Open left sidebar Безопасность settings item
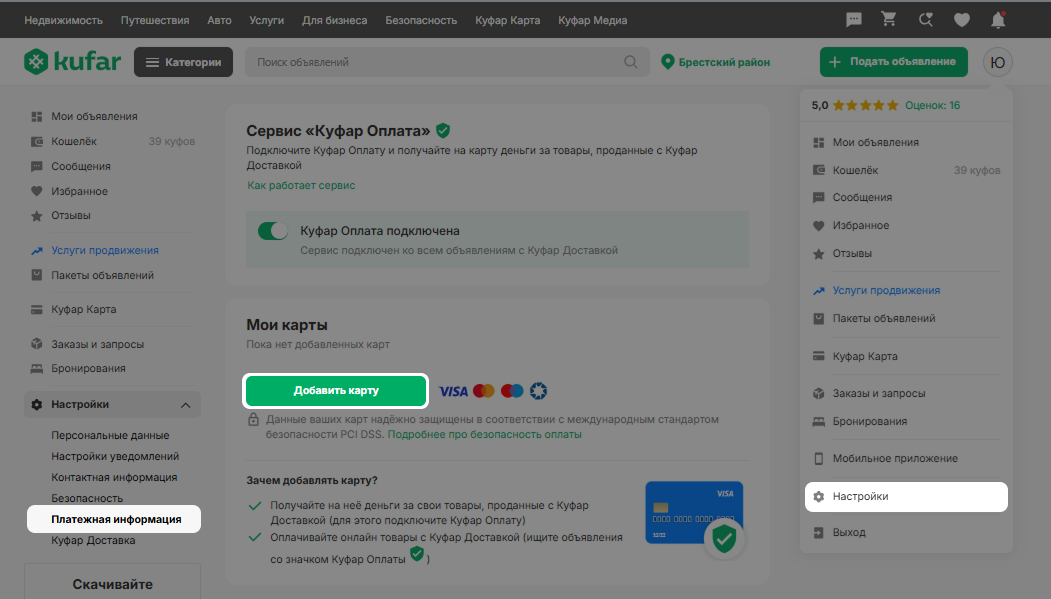Image resolution: width=1051 pixels, height=599 pixels. click(x=87, y=498)
